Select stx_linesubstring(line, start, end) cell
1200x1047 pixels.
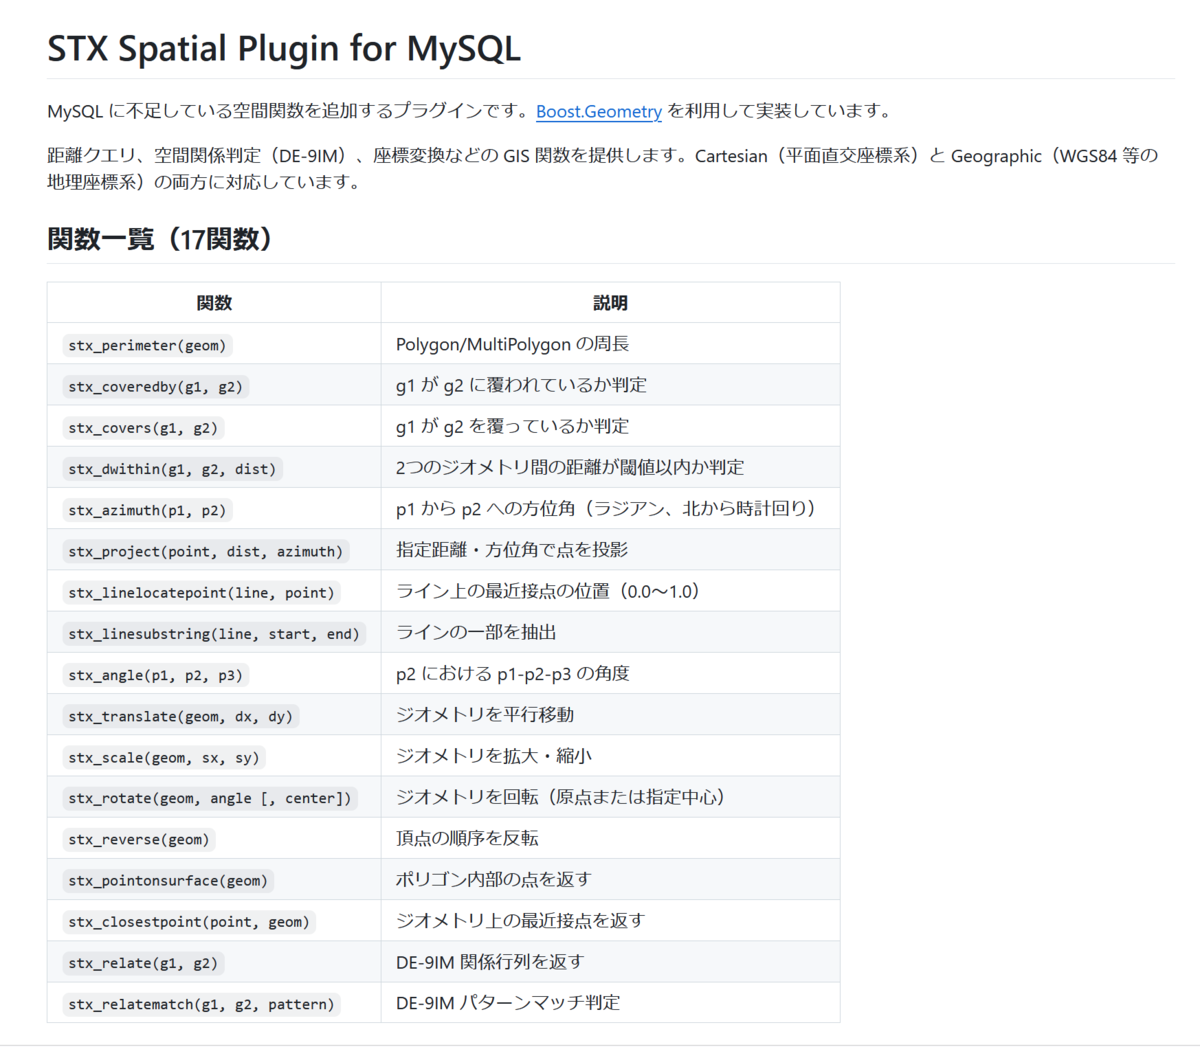pyautogui.click(x=214, y=633)
